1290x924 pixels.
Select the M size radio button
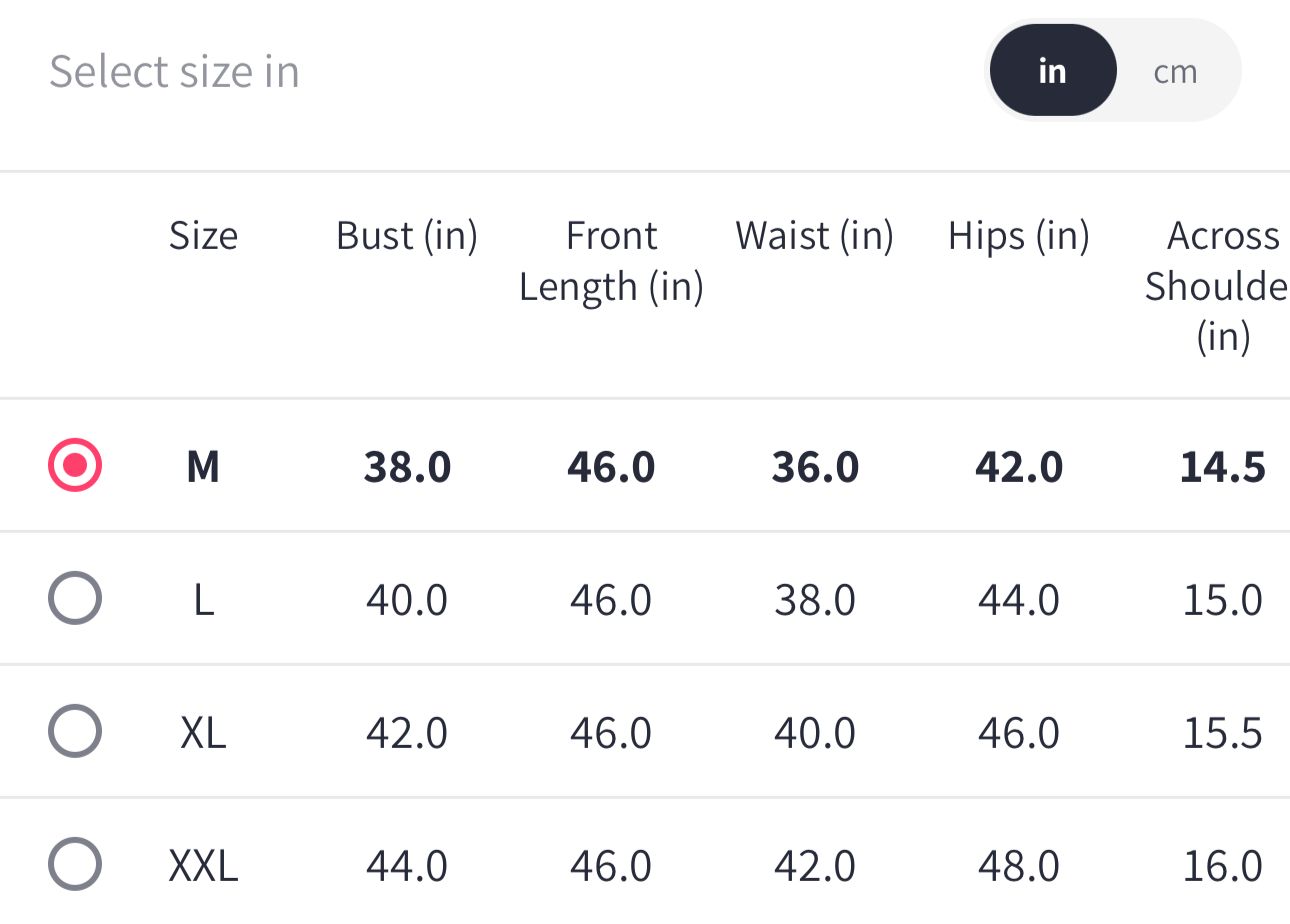[x=75, y=465]
